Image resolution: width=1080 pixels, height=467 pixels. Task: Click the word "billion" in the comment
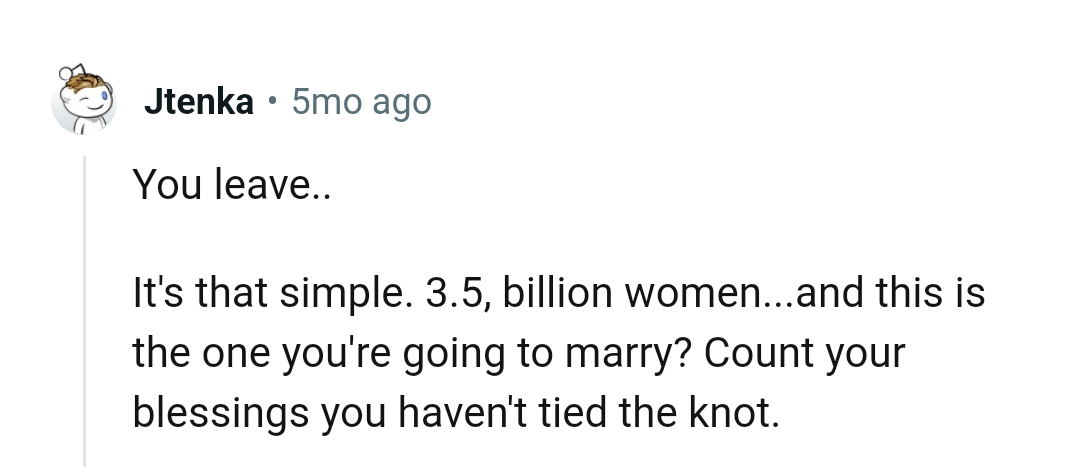(546, 296)
